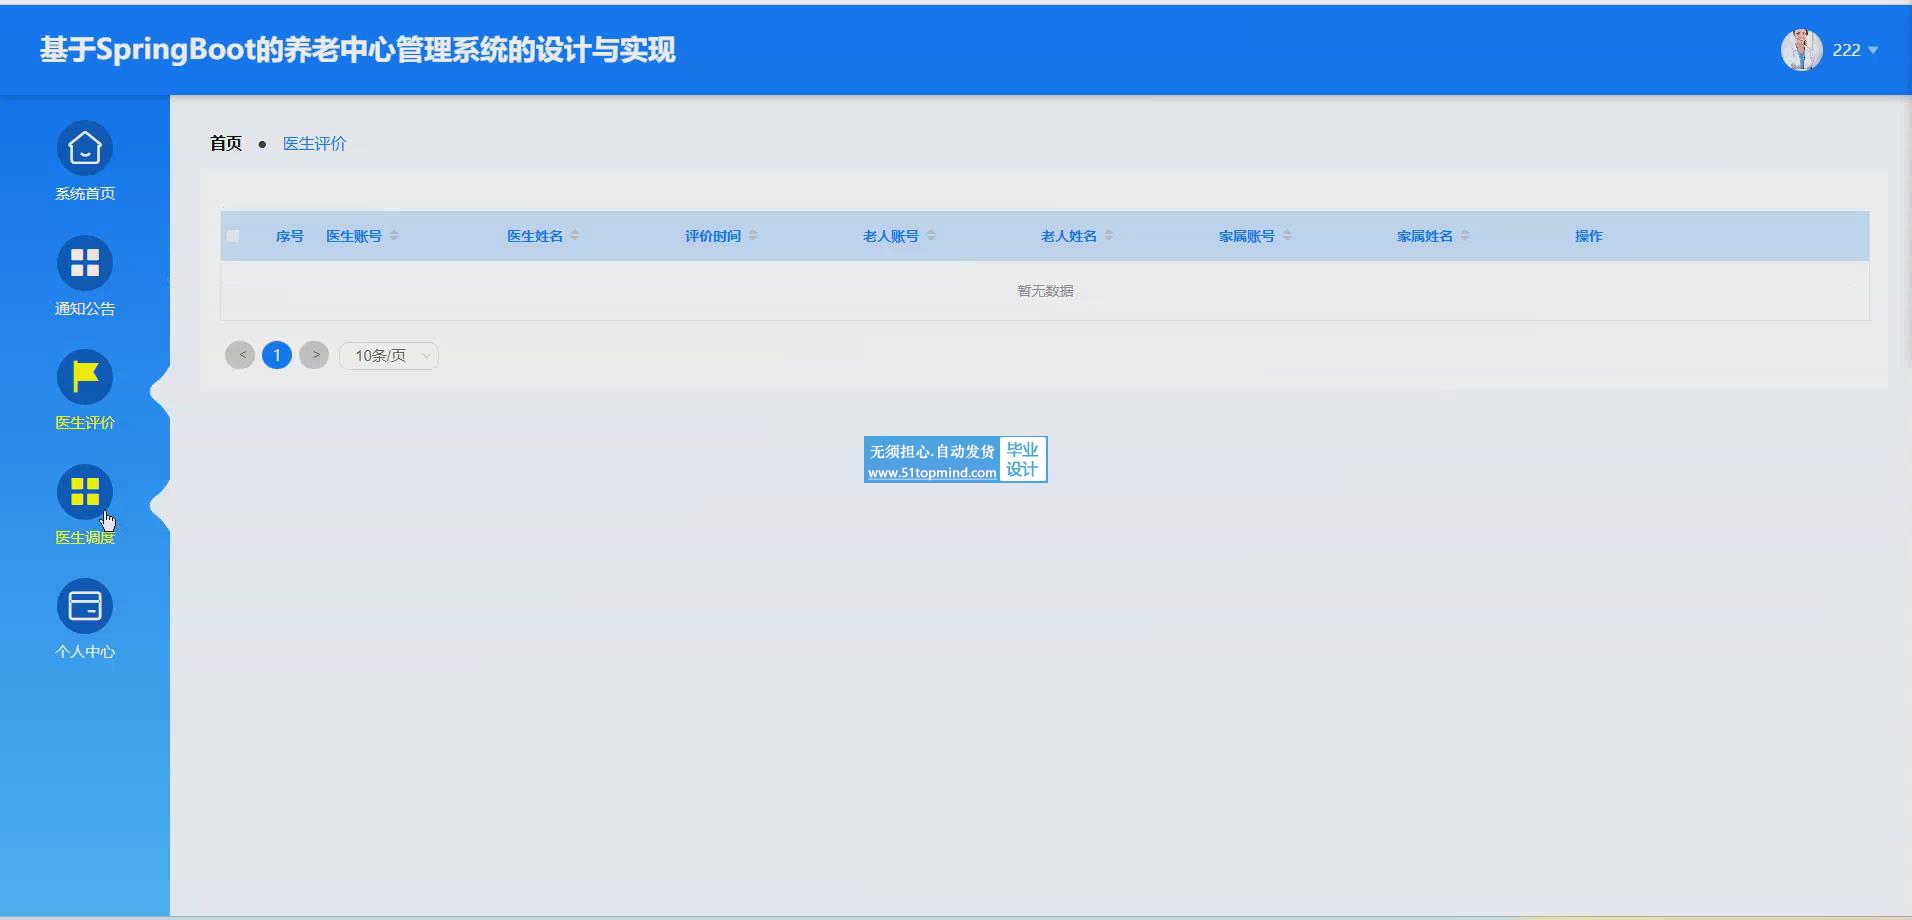1912x920 pixels.
Task: Click the 医生评价 breadcrumb link
Action: click(314, 144)
